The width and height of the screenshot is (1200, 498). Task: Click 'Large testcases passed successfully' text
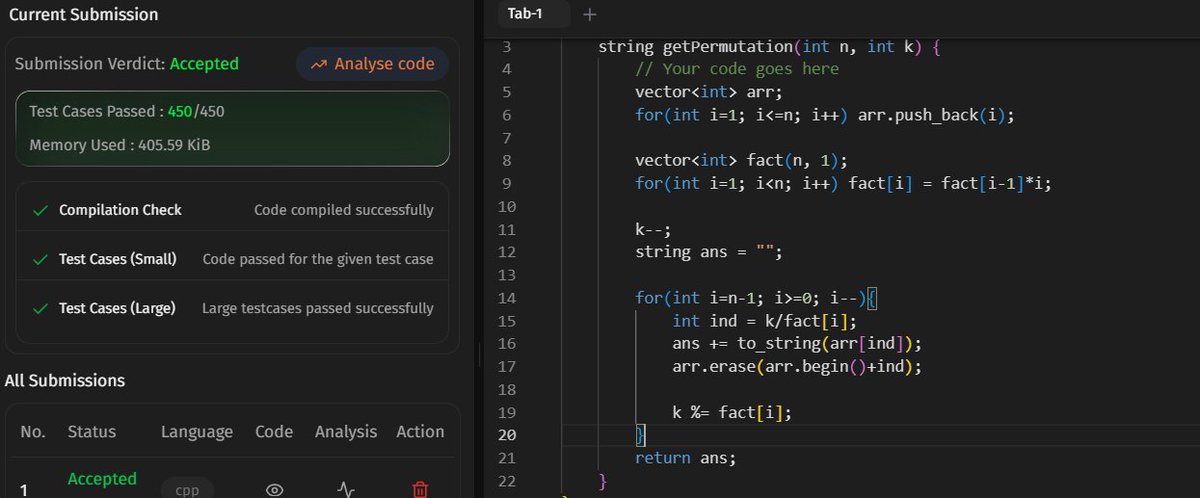[318, 308]
